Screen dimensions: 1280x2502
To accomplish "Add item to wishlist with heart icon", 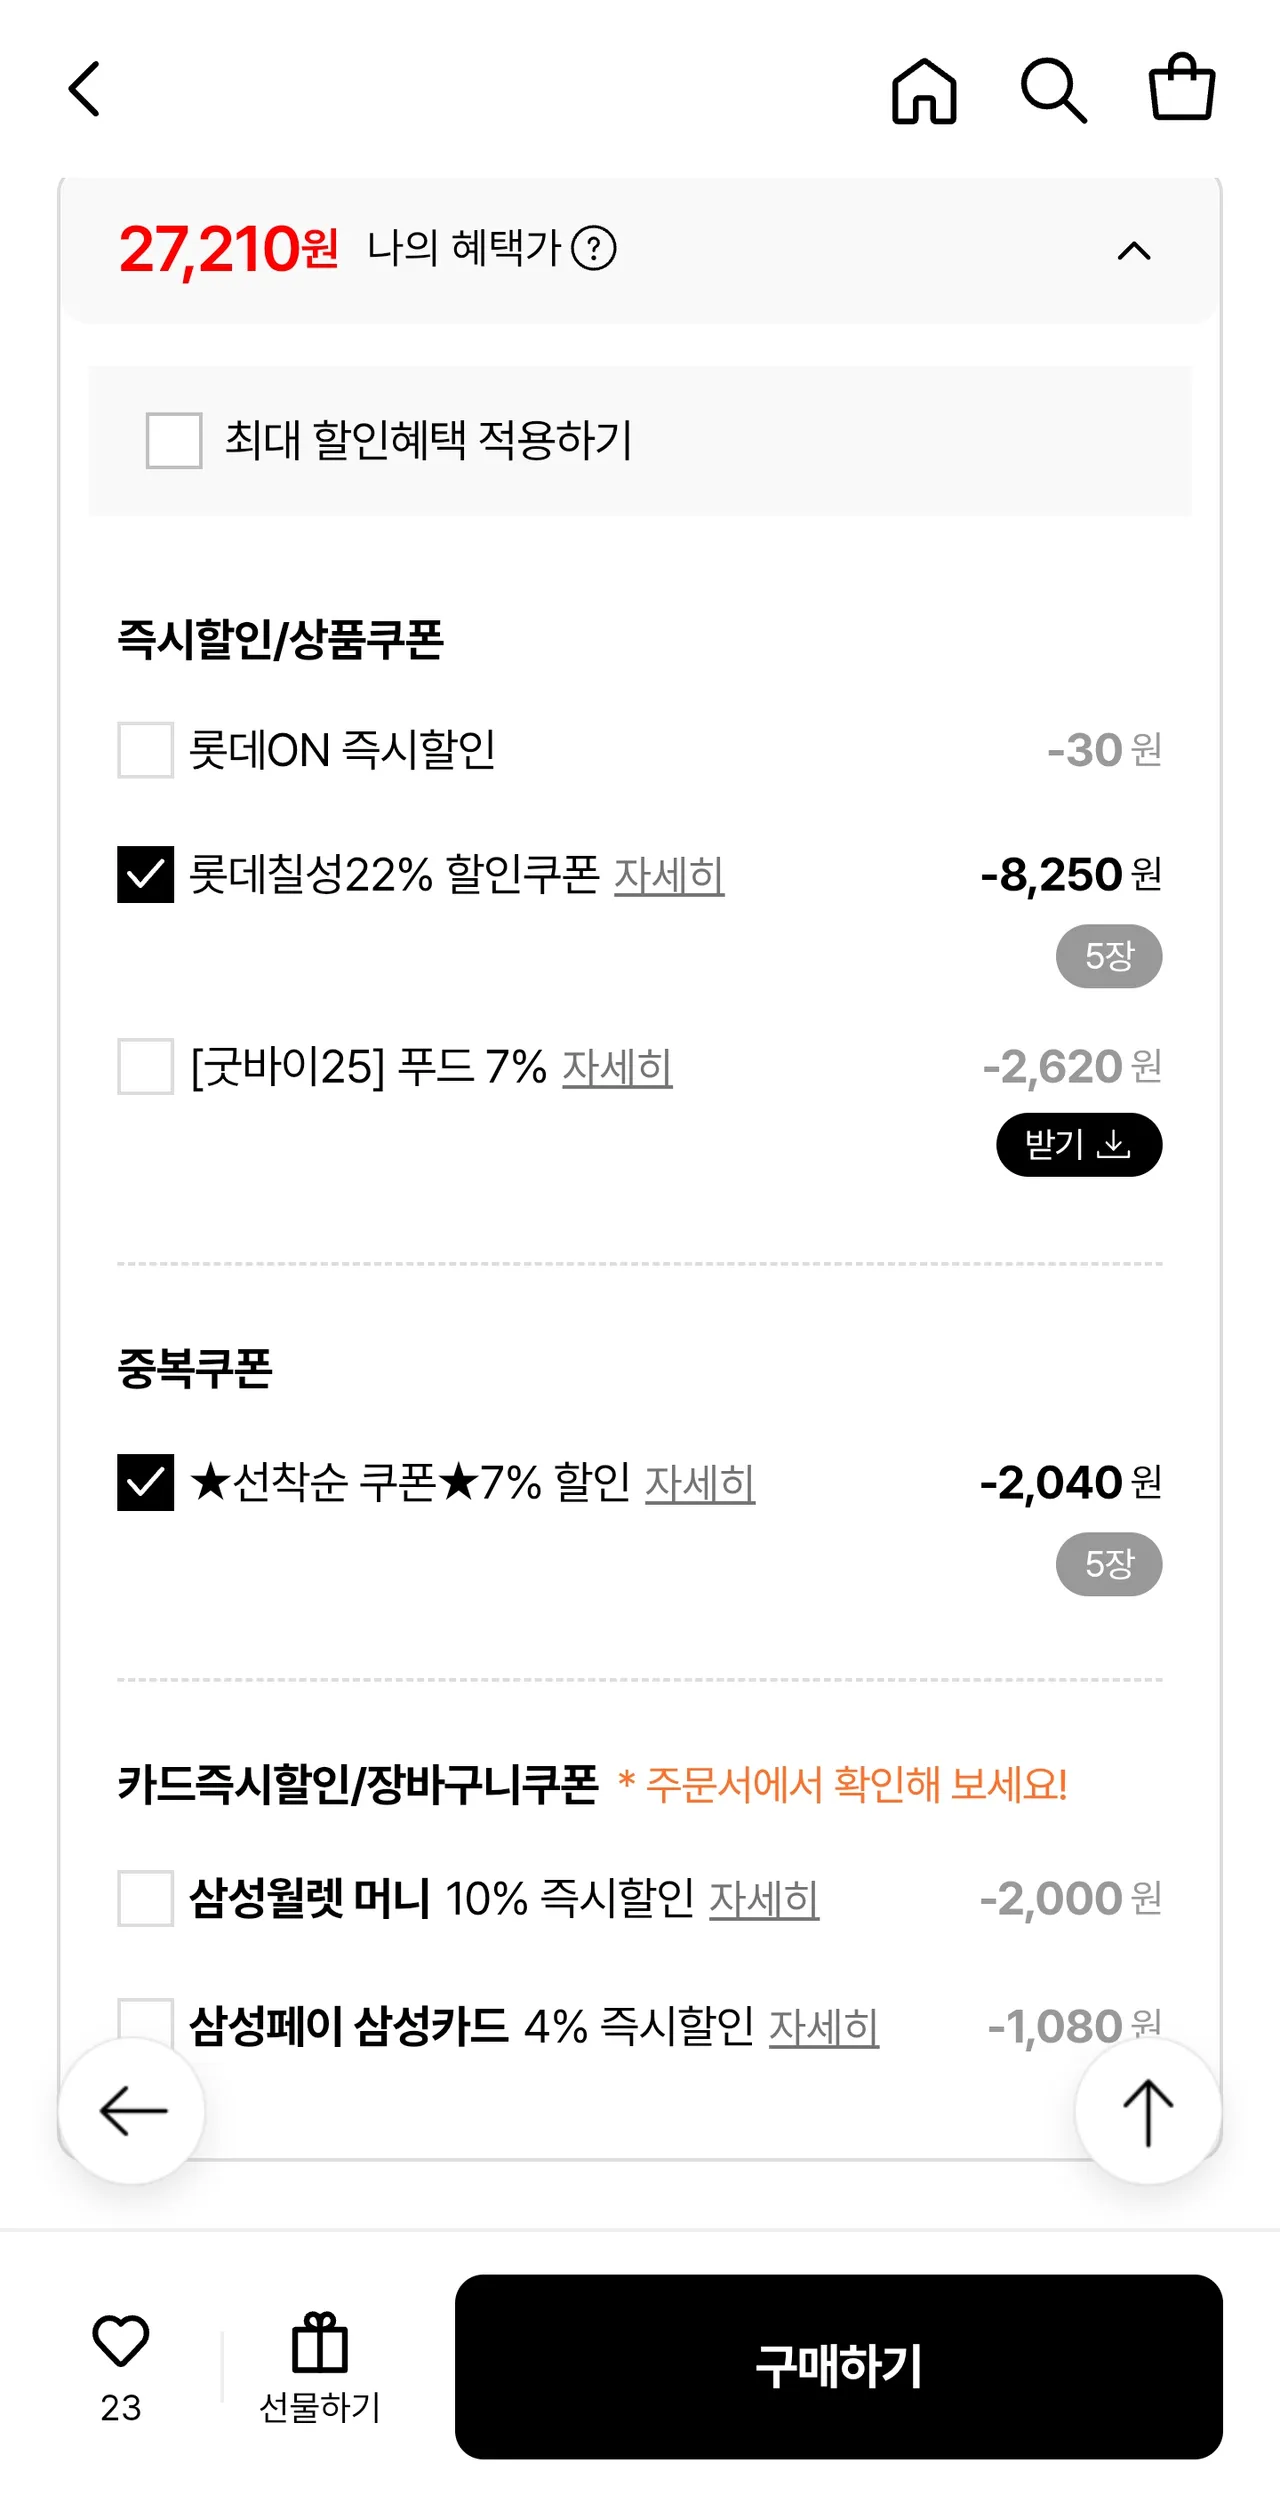I will (121, 2342).
